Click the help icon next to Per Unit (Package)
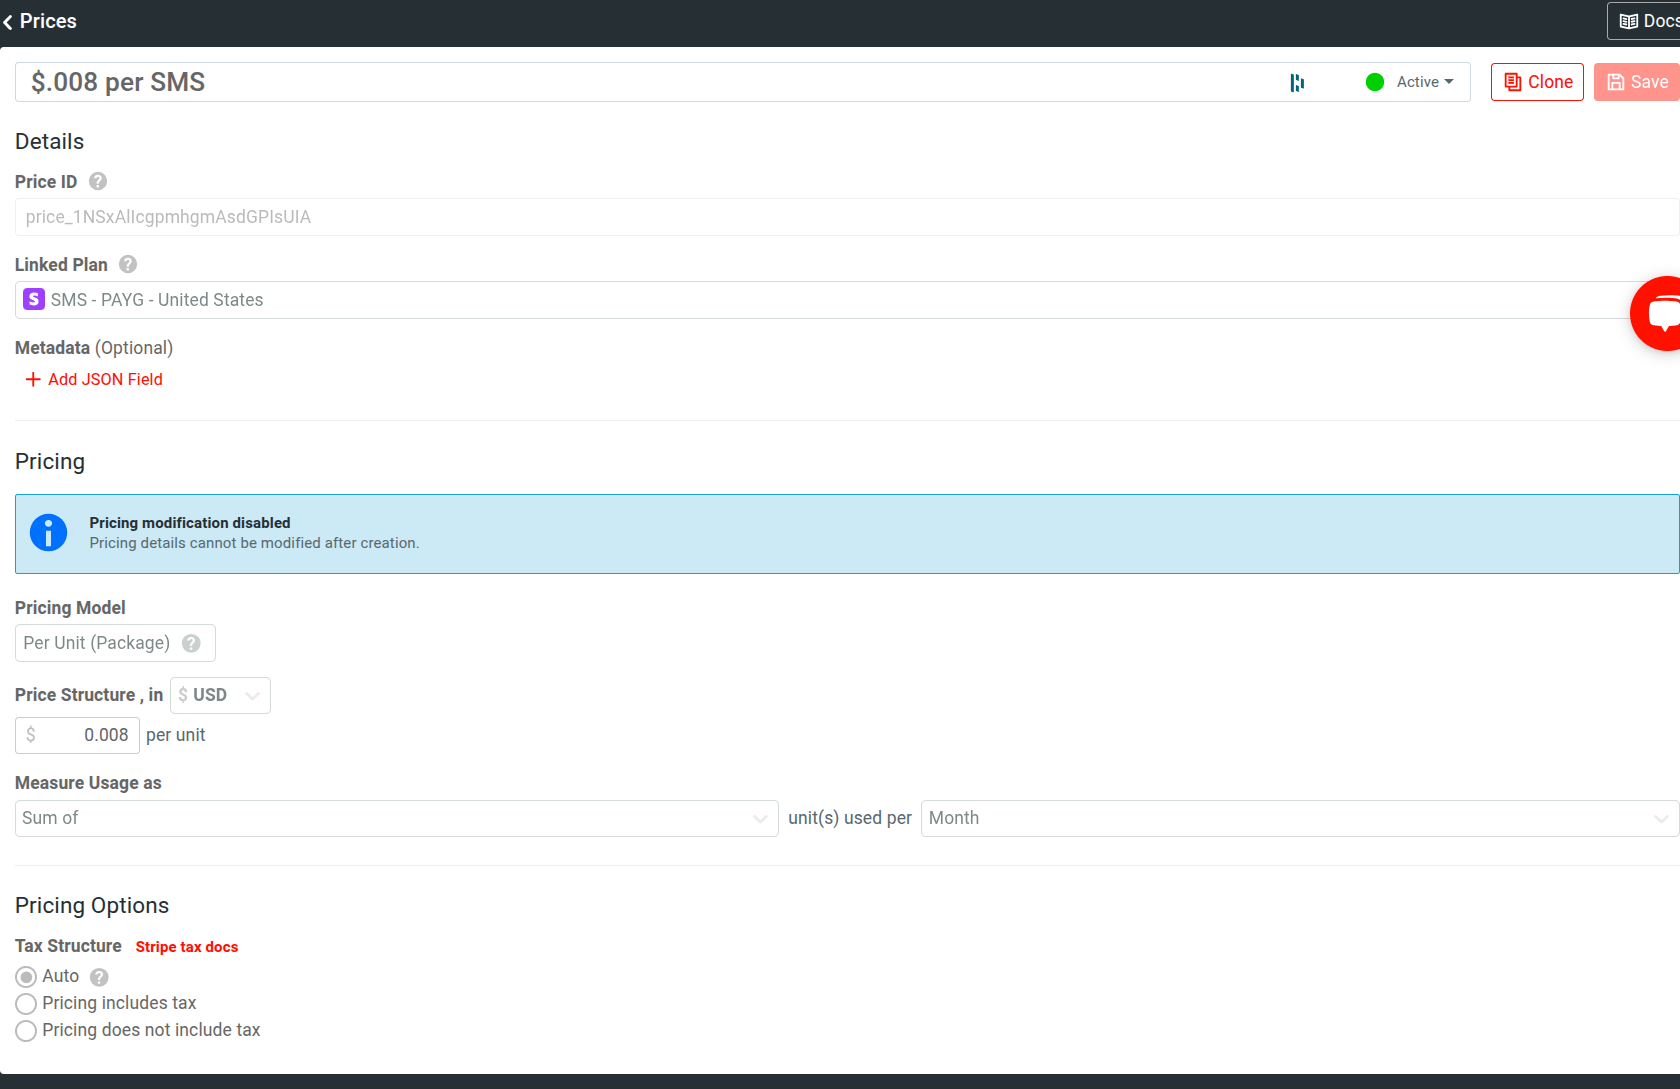Viewport: 1680px width, 1089px height. (x=191, y=643)
